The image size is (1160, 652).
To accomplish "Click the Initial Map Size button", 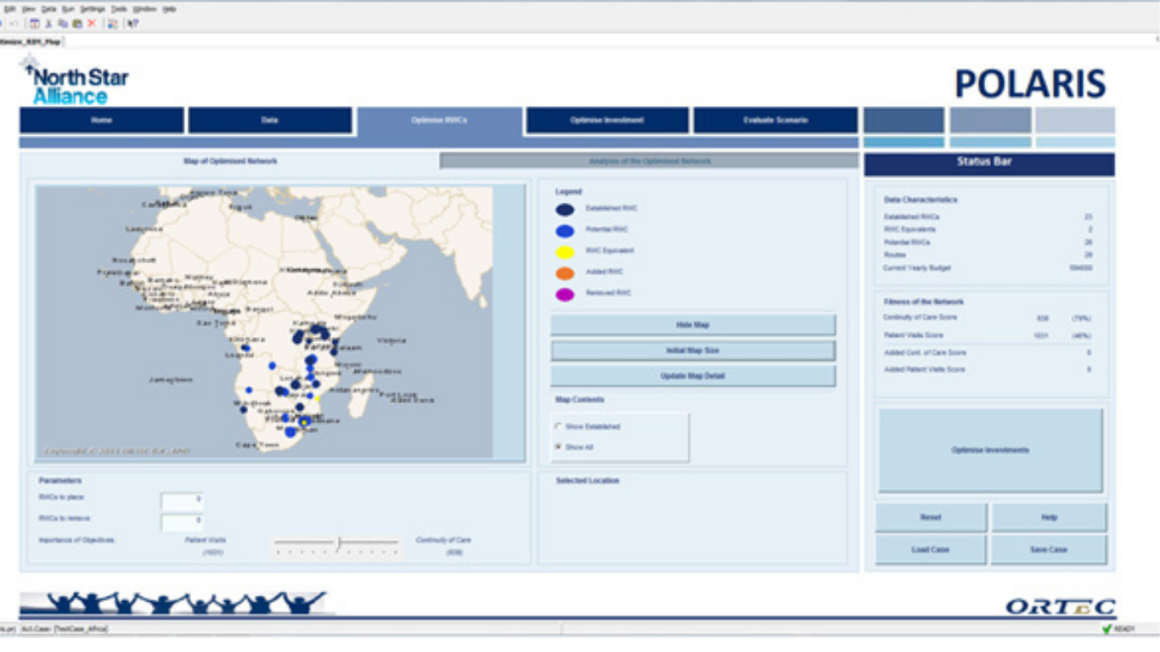I will point(693,351).
